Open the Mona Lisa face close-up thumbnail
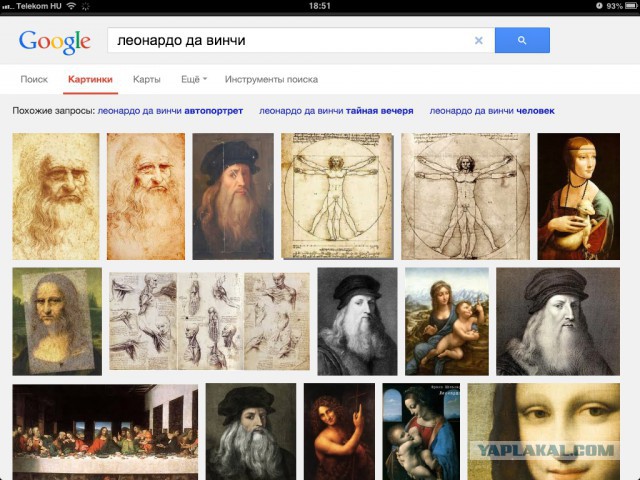The width and height of the screenshot is (640, 480). point(544,432)
